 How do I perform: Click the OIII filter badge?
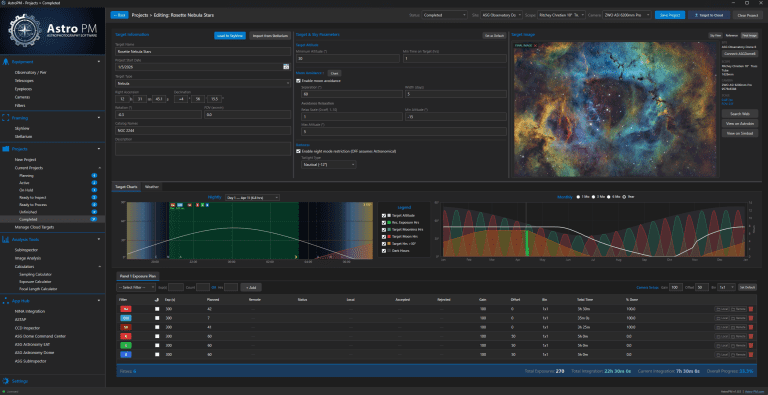click(125, 318)
